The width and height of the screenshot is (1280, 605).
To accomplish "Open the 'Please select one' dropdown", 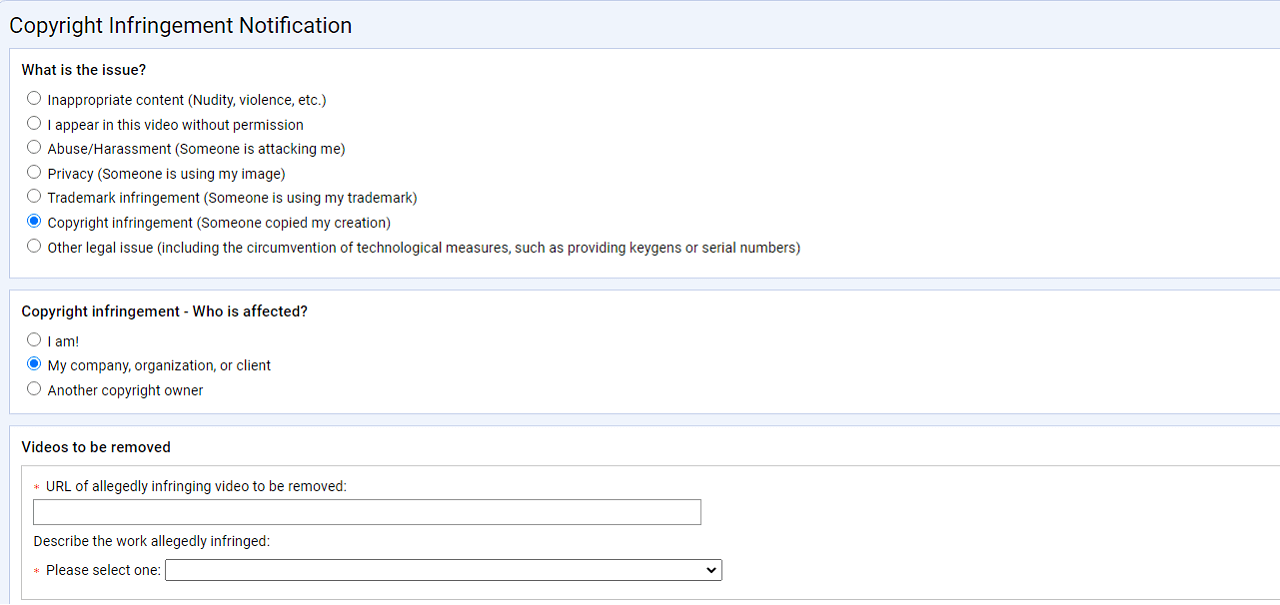I will coord(443,570).
